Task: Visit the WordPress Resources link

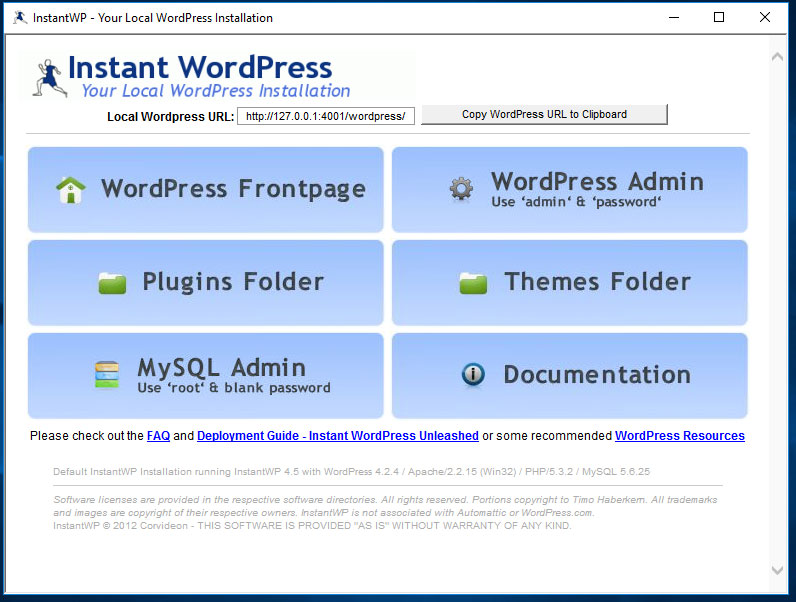Action: point(680,436)
